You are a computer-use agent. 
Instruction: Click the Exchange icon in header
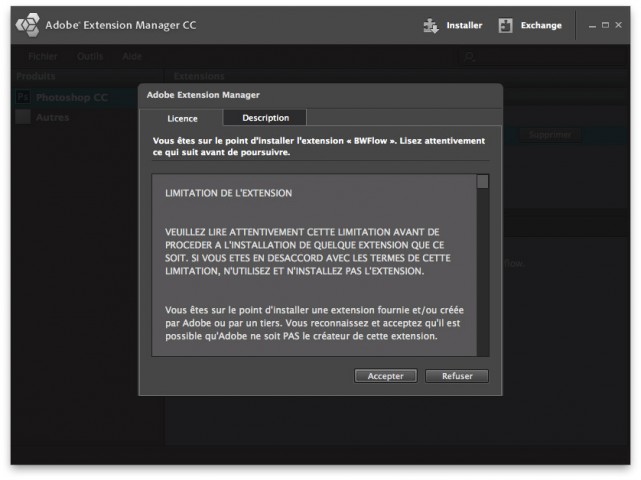505,25
